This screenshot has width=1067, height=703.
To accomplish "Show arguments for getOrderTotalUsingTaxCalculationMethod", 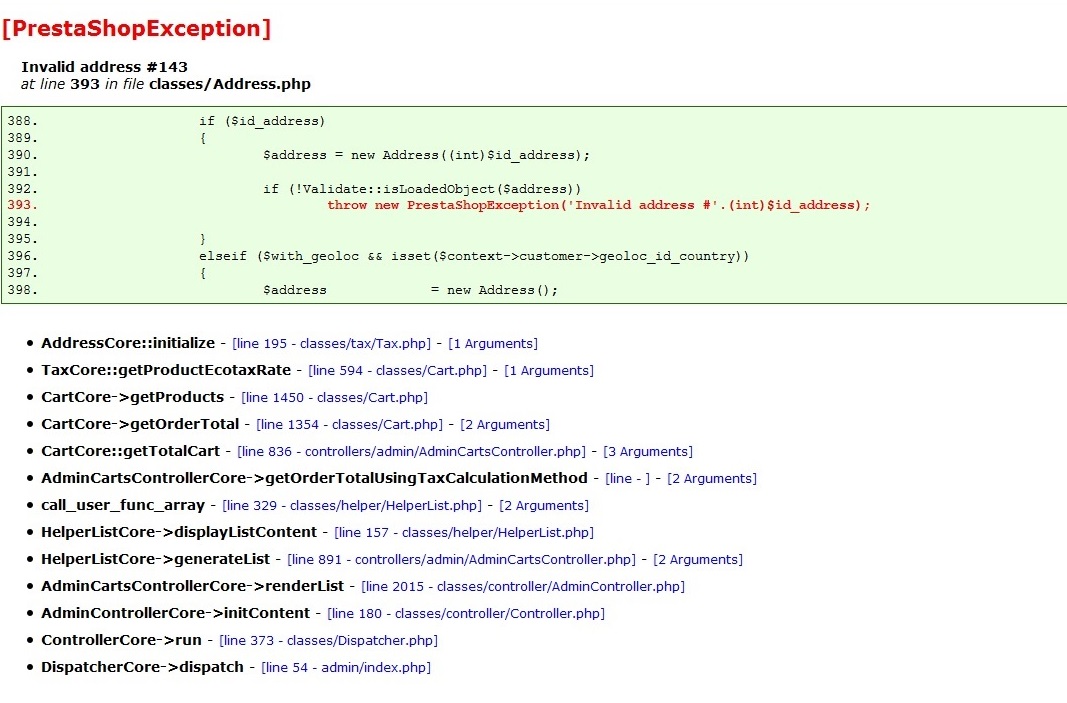I will coord(712,479).
